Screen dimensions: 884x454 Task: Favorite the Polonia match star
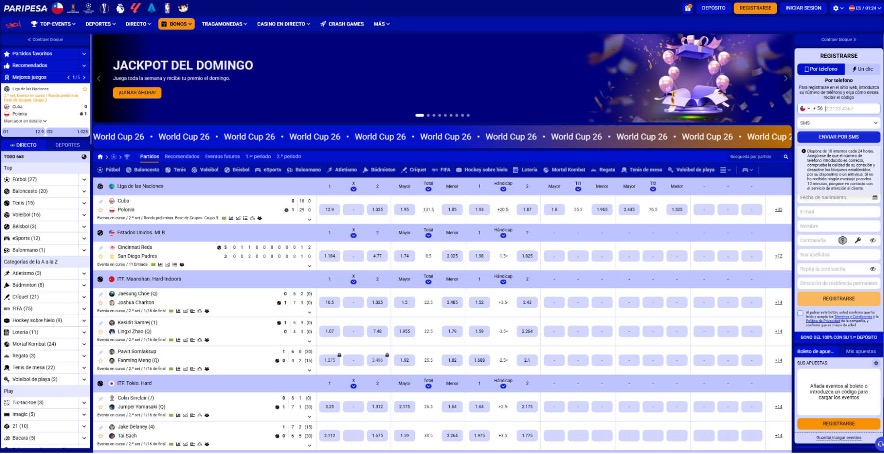101,209
